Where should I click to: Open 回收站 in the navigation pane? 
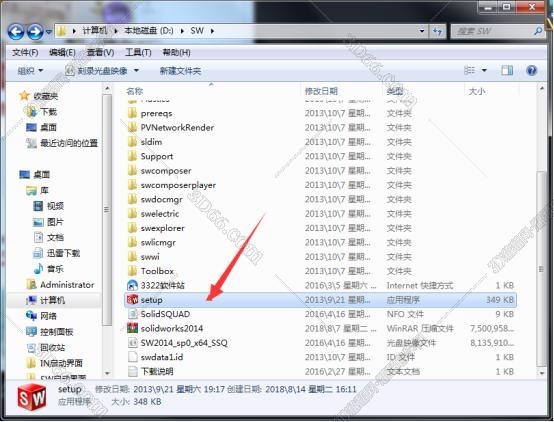coord(52,347)
